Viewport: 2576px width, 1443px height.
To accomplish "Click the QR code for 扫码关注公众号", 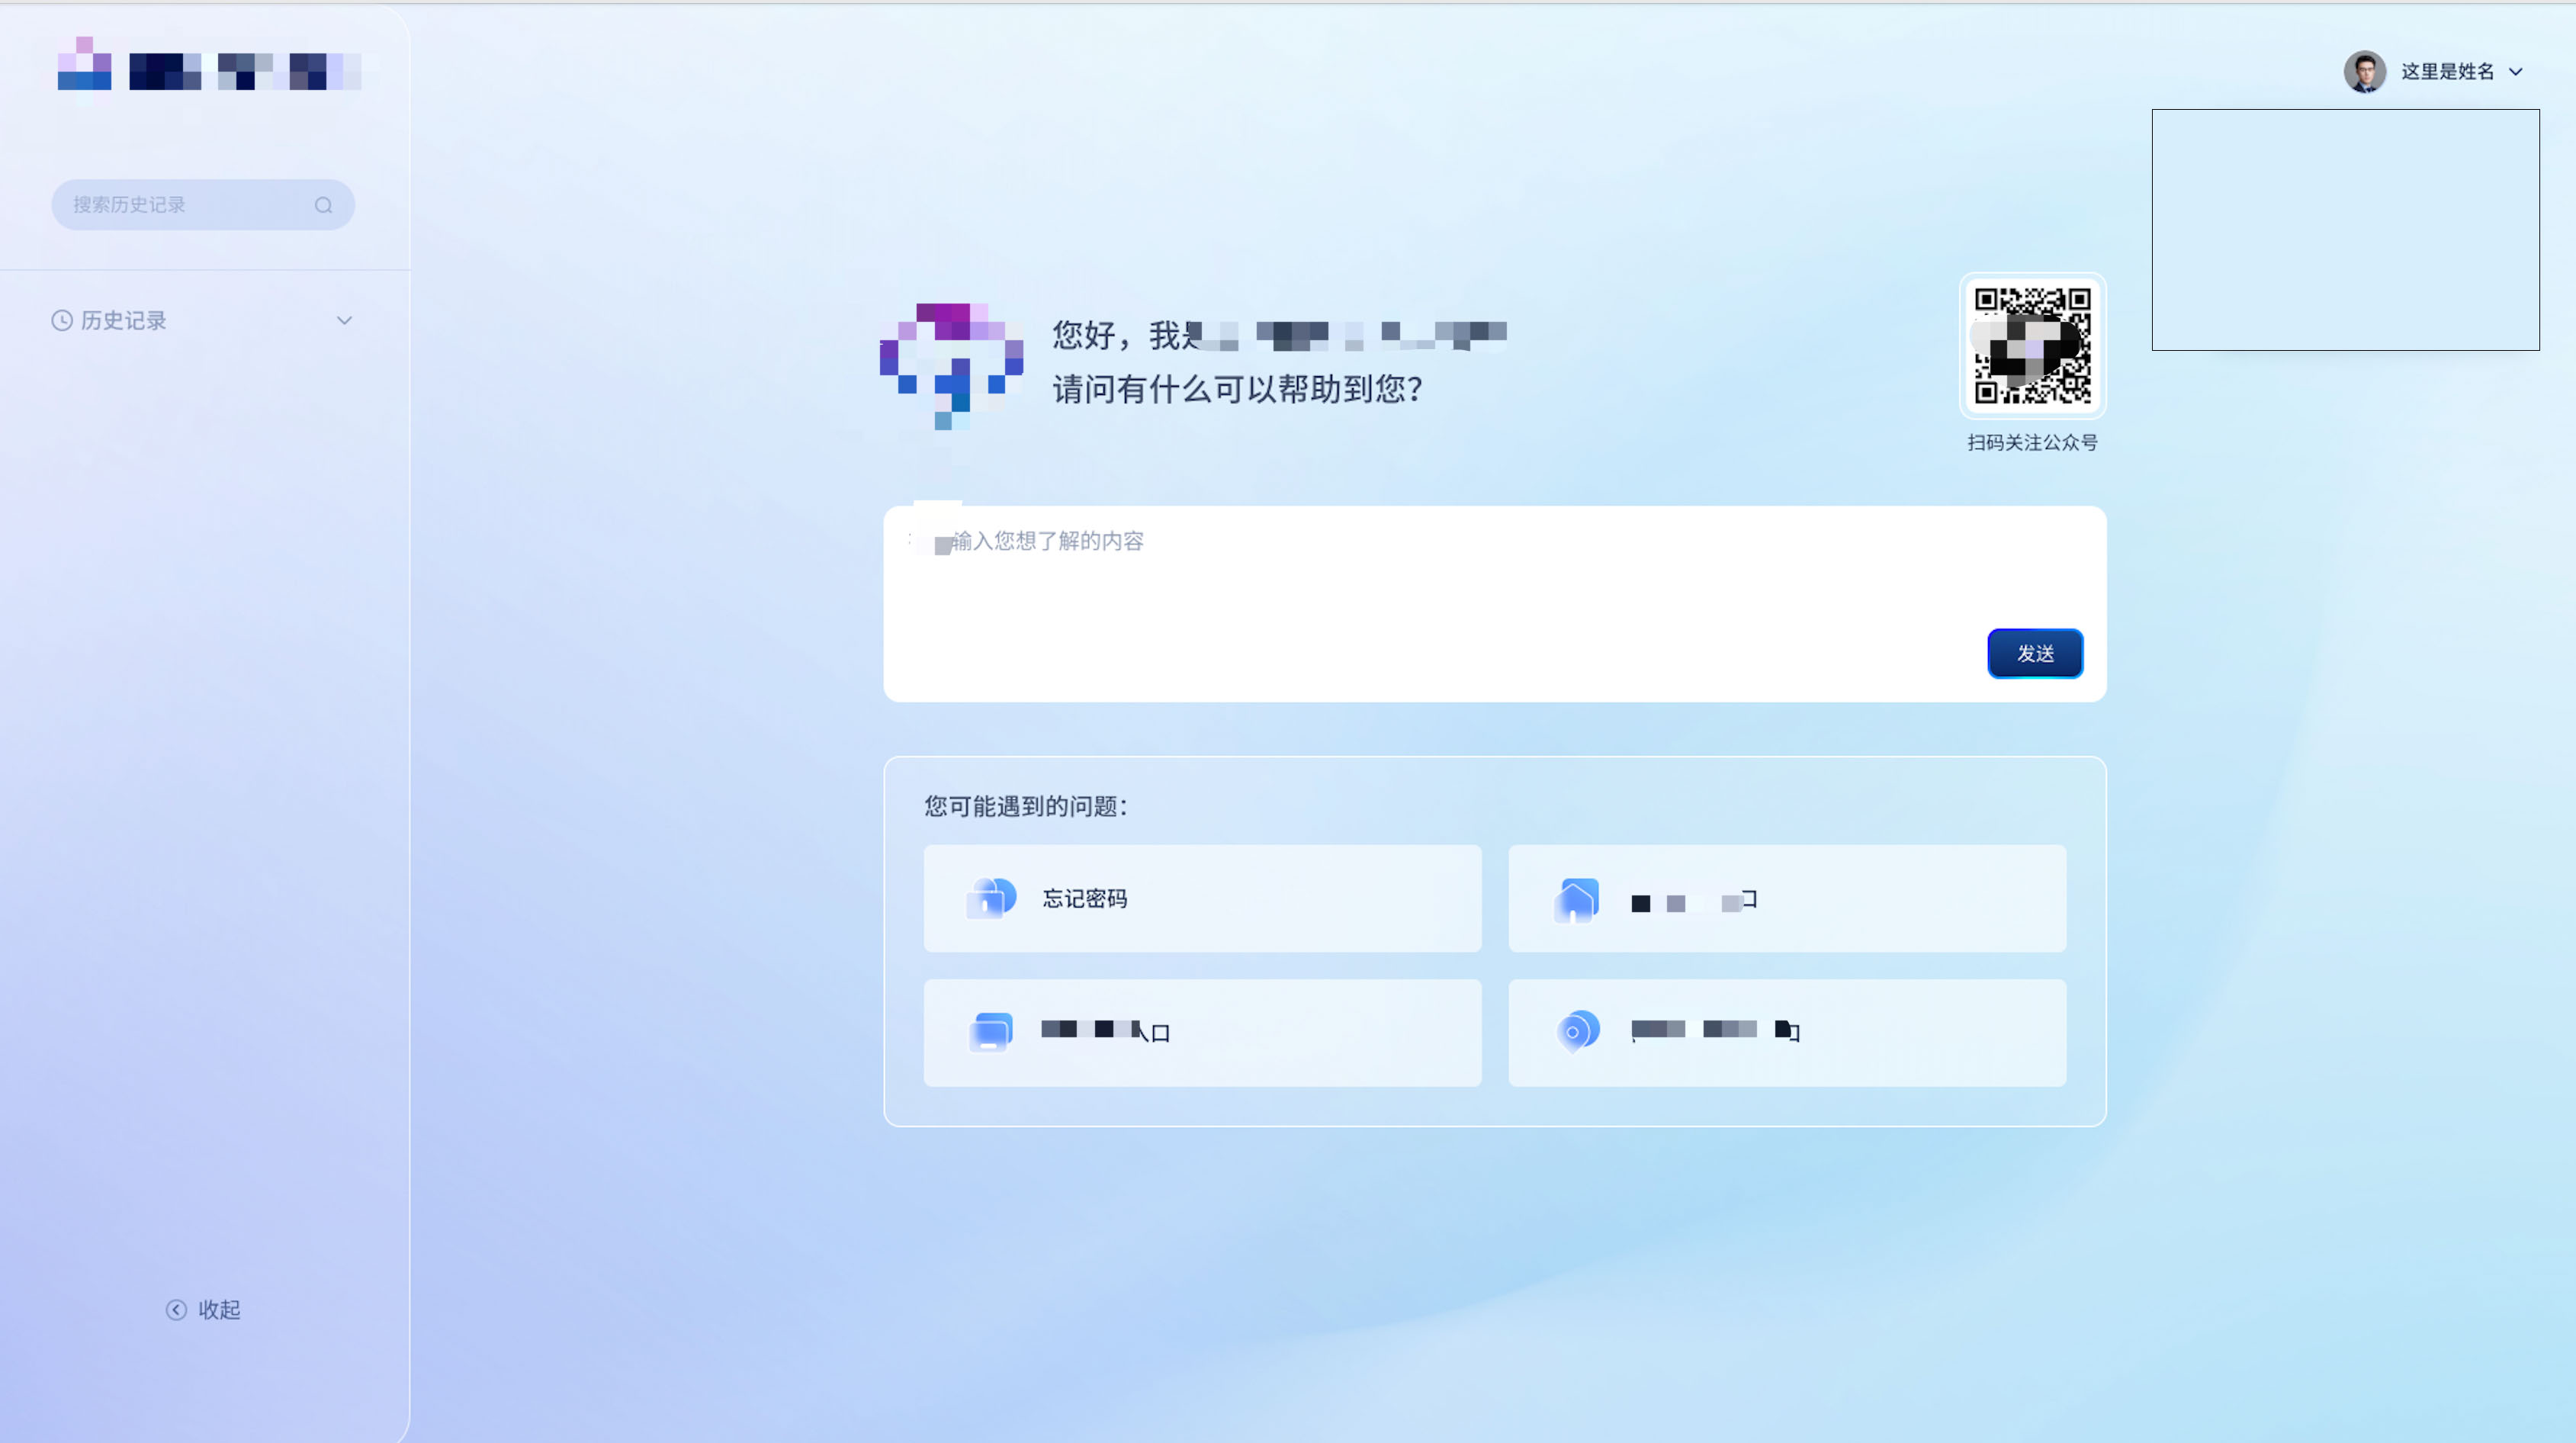I will (x=2032, y=346).
